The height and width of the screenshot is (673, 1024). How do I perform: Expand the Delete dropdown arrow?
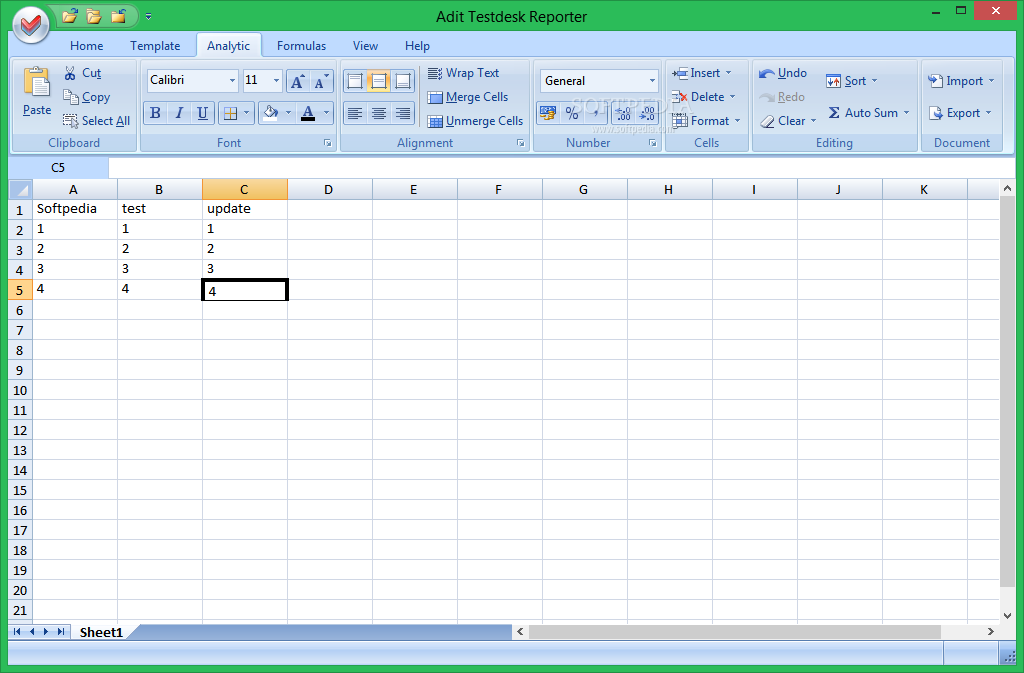pyautogui.click(x=733, y=97)
